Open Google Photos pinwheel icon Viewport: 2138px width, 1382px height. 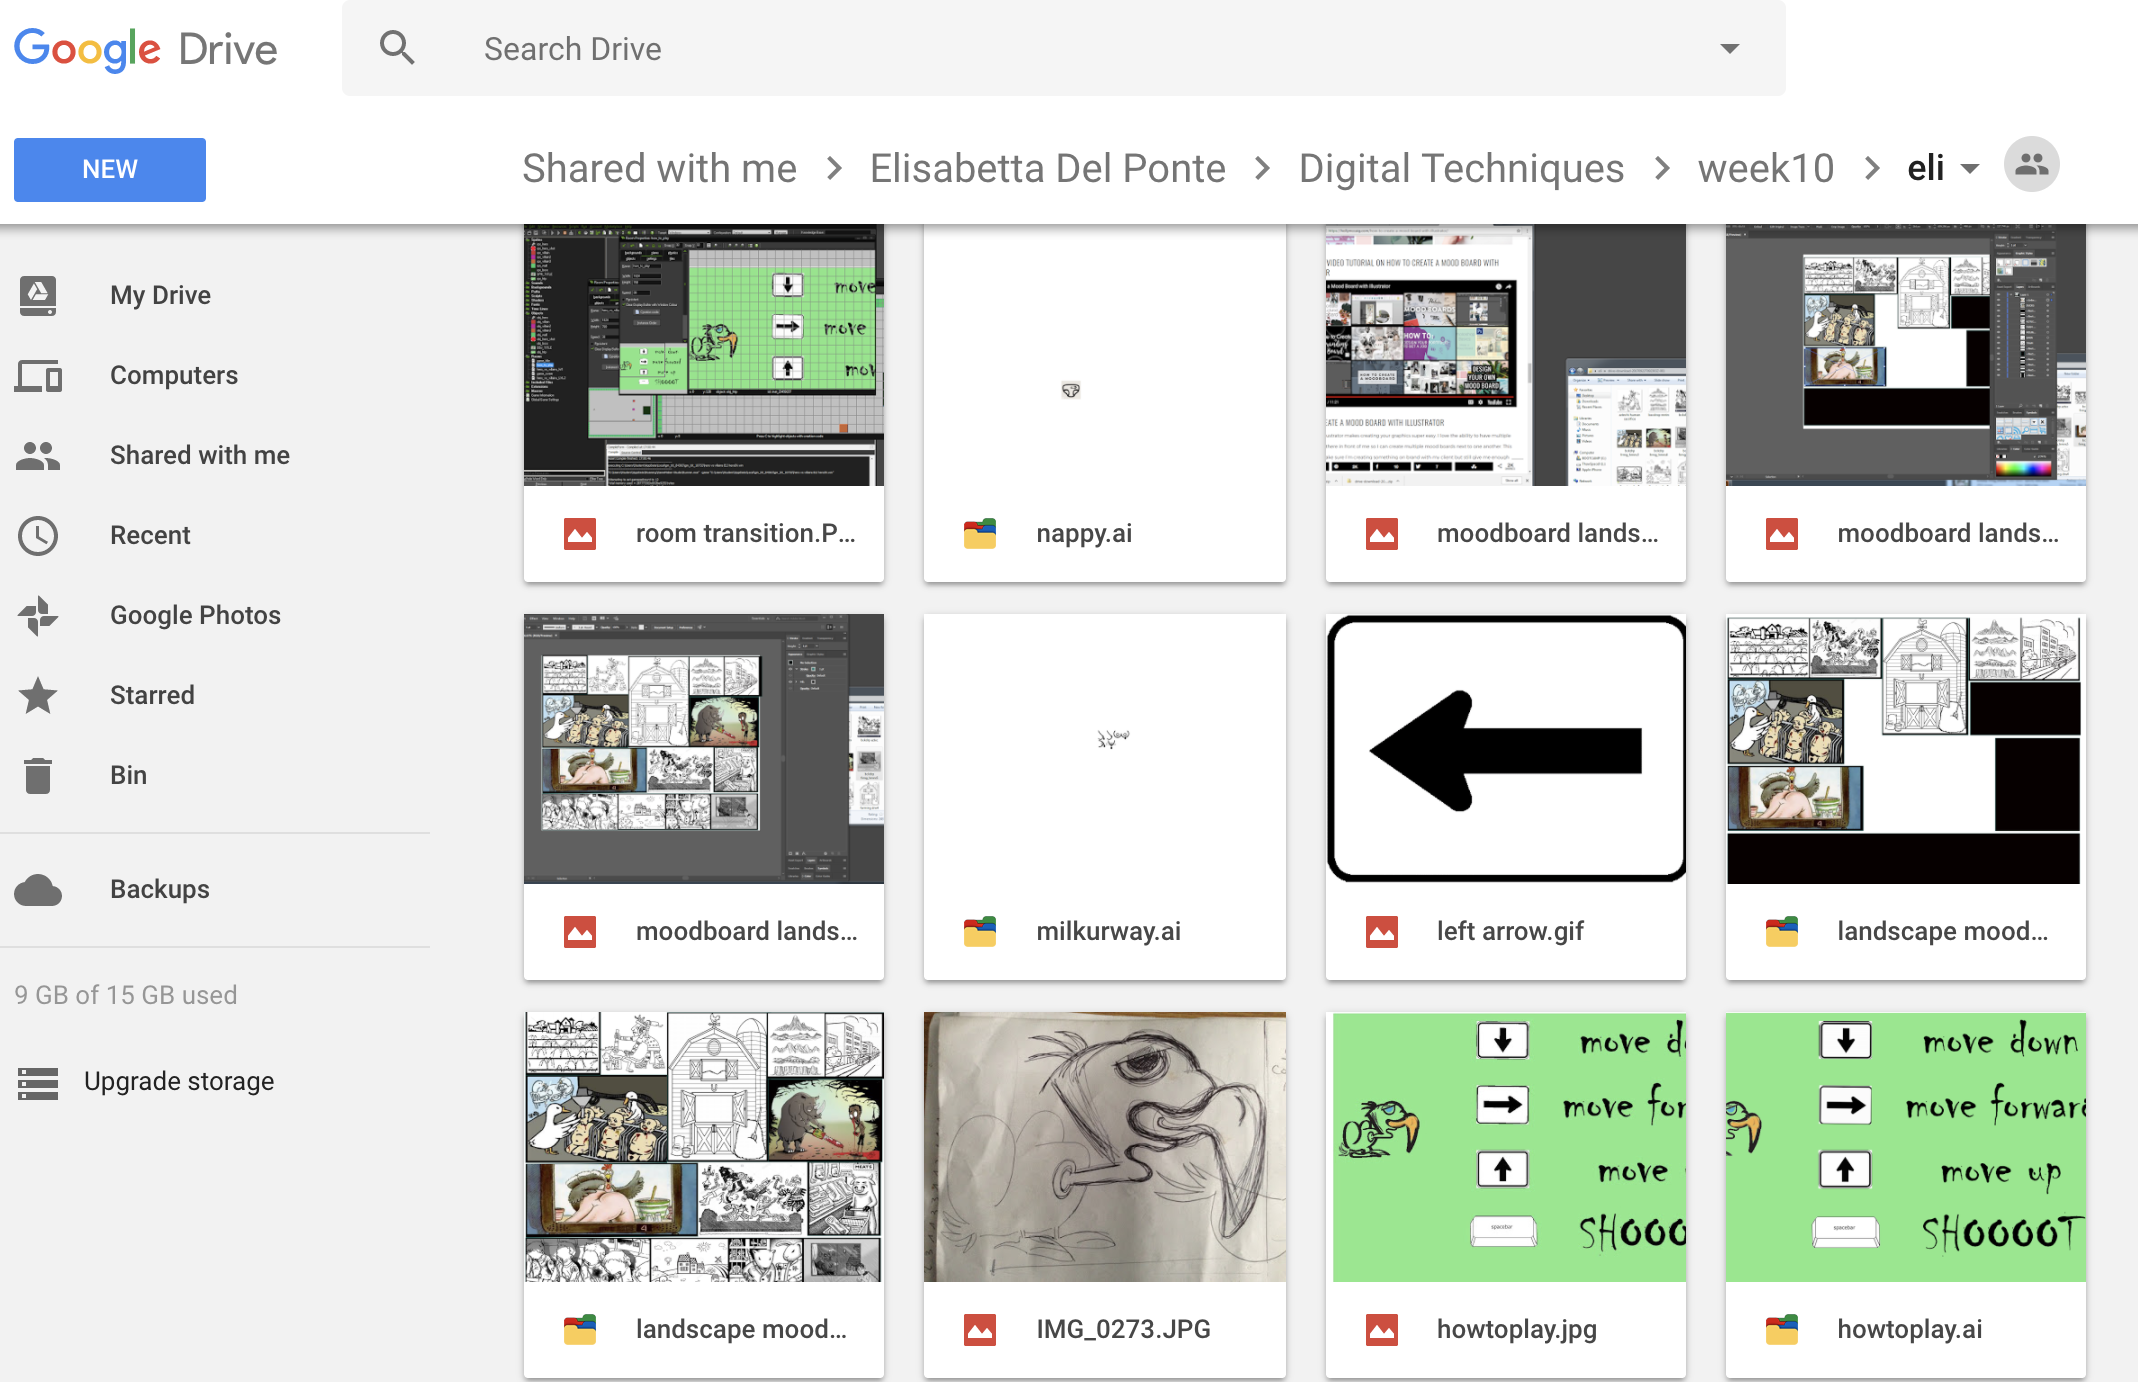pos(38,615)
